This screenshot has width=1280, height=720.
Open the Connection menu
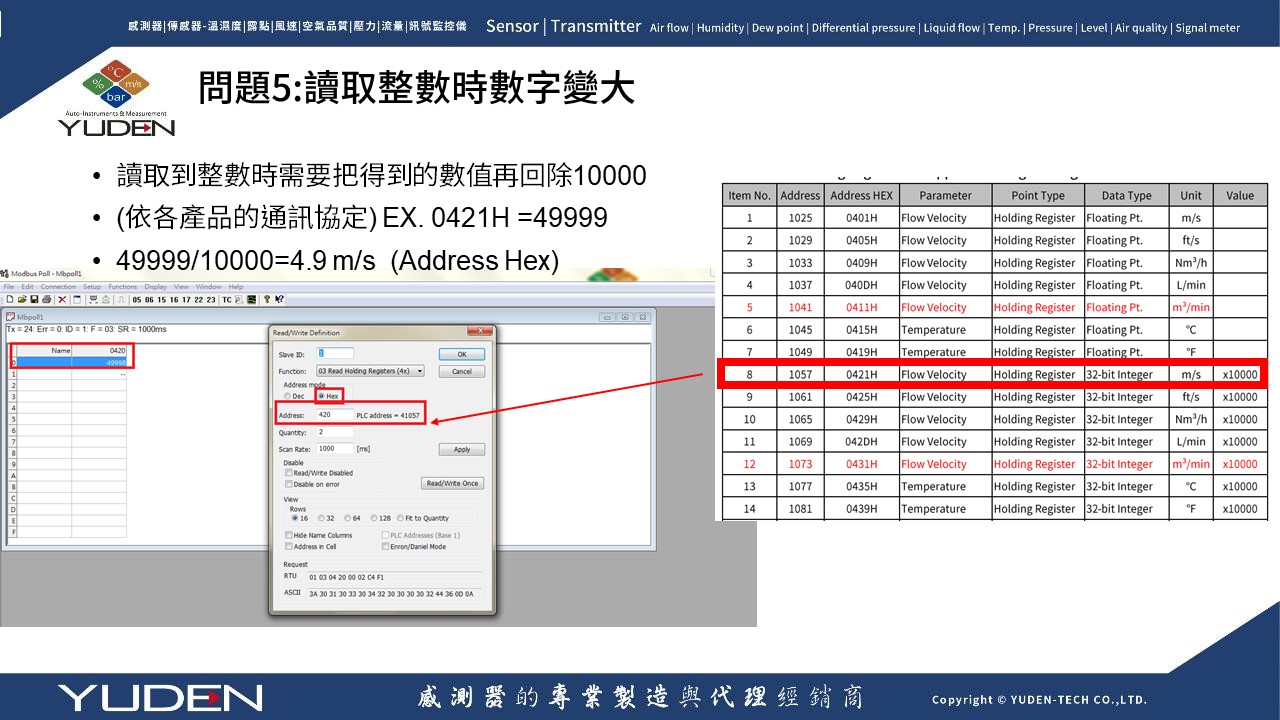58,287
